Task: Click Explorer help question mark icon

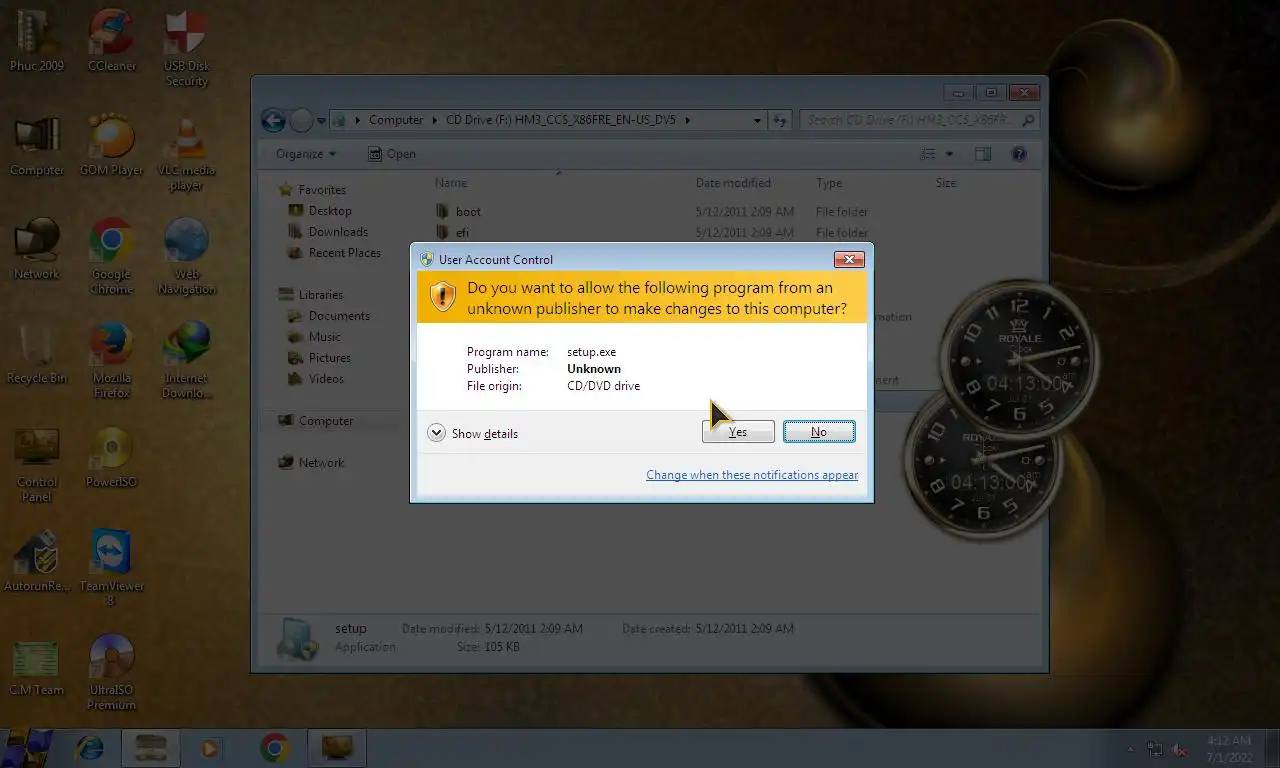Action: click(1019, 154)
